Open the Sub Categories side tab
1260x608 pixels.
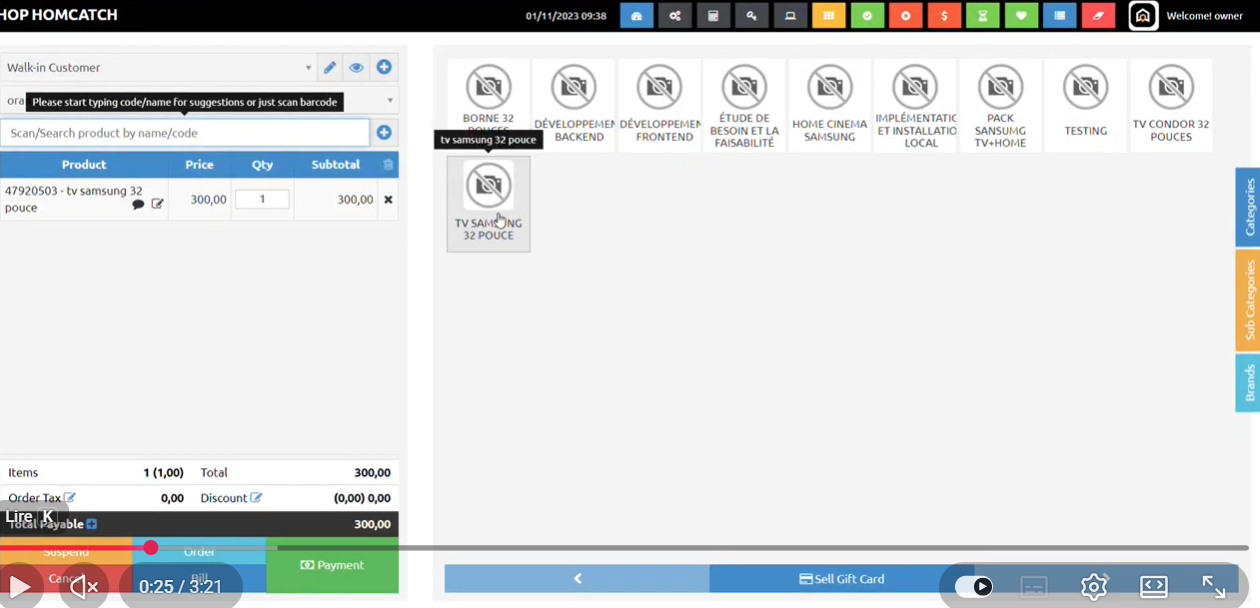(1248, 300)
